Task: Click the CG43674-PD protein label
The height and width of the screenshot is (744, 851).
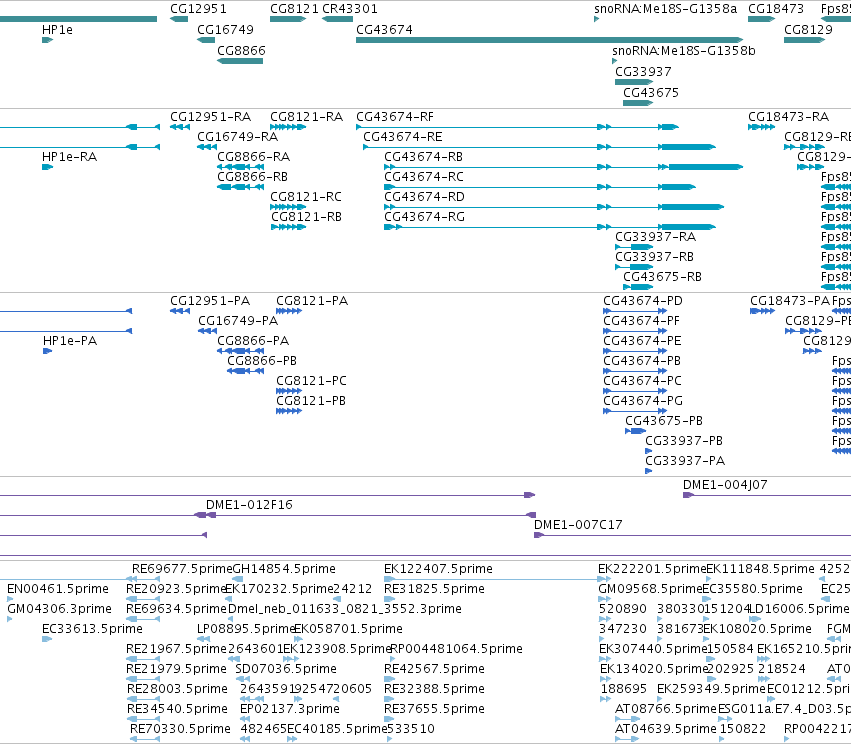Action: pos(643,301)
